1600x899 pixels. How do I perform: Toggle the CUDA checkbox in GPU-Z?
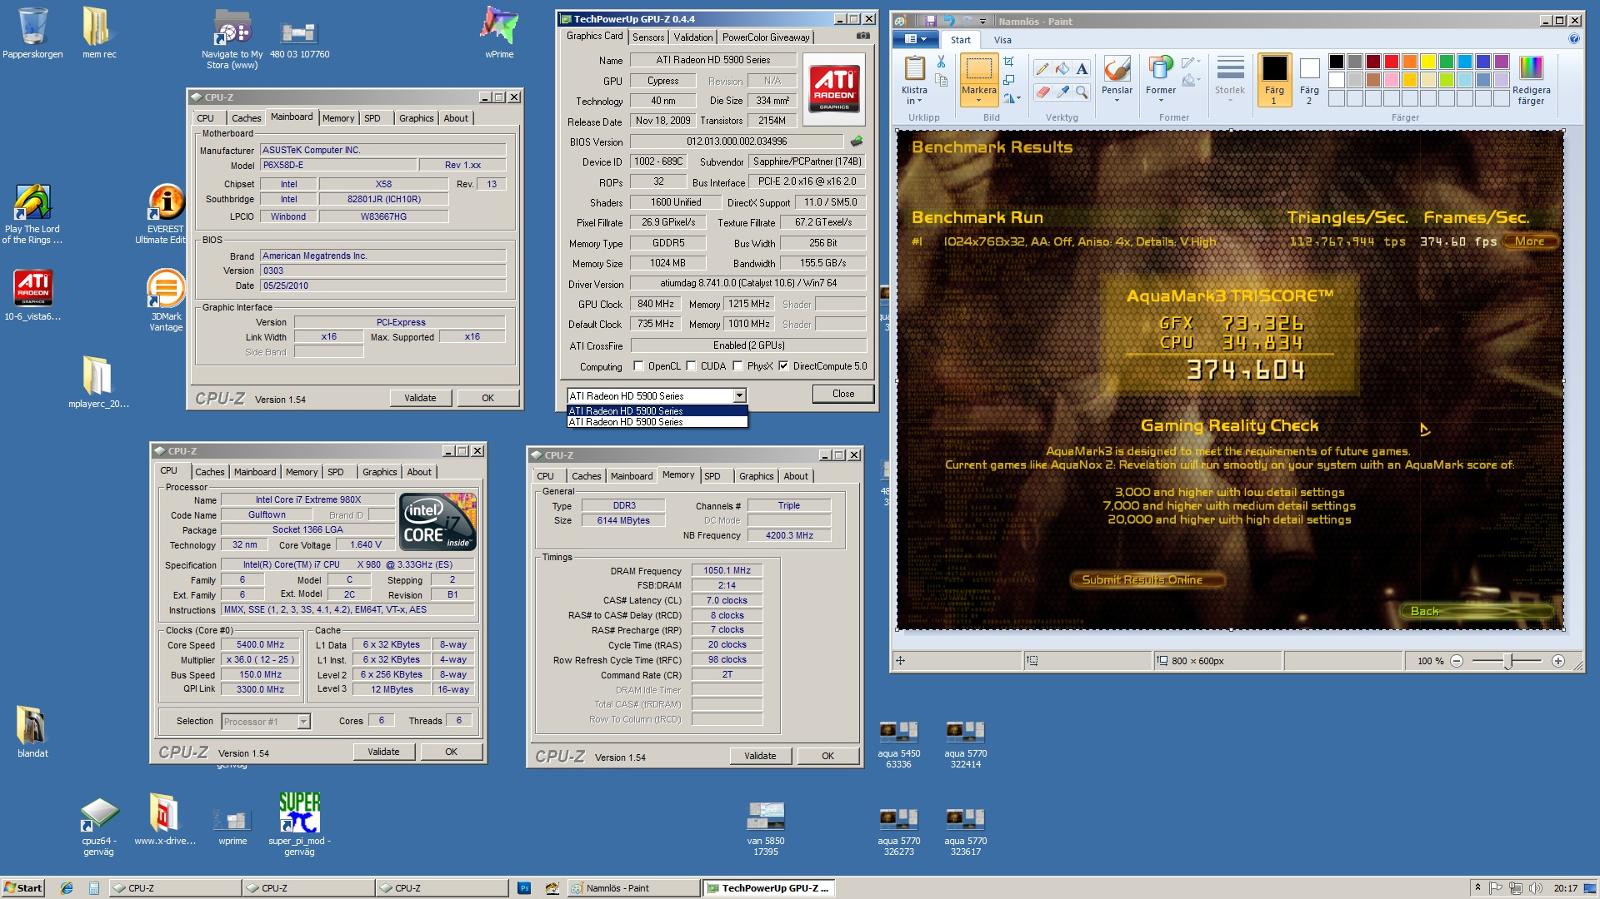point(691,366)
